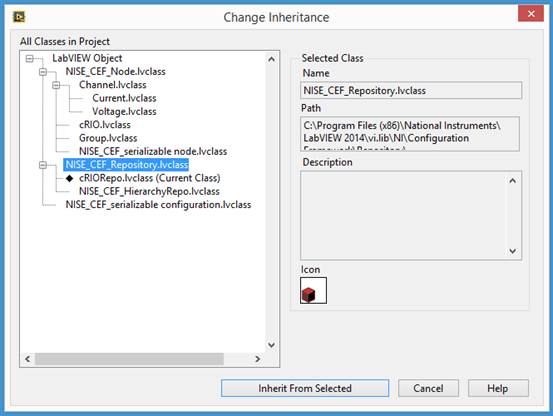The width and height of the screenshot is (553, 416).
Task: Open Help for this dialog
Action: click(498, 388)
